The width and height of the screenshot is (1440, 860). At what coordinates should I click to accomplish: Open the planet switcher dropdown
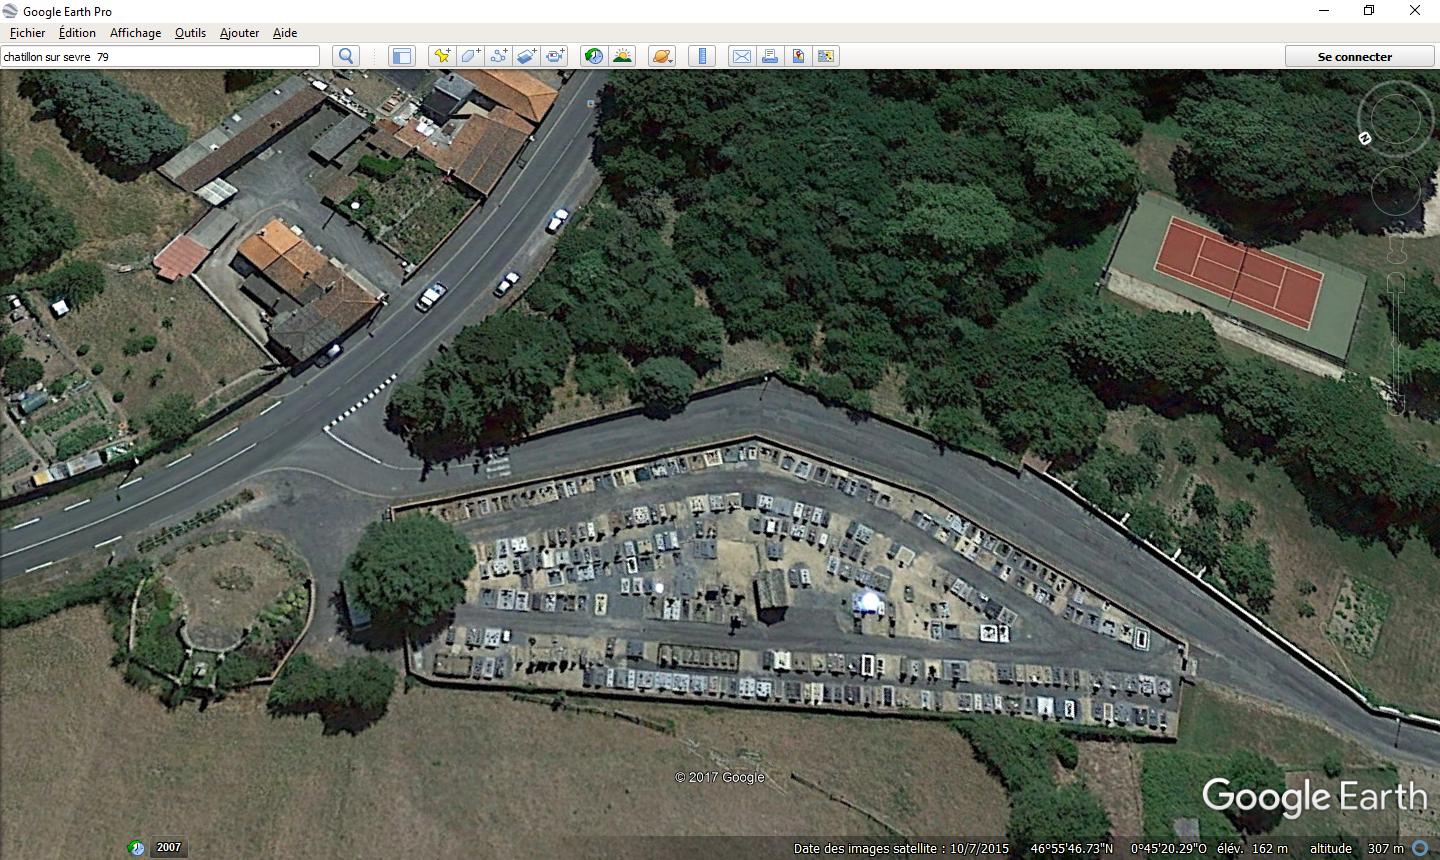click(662, 56)
